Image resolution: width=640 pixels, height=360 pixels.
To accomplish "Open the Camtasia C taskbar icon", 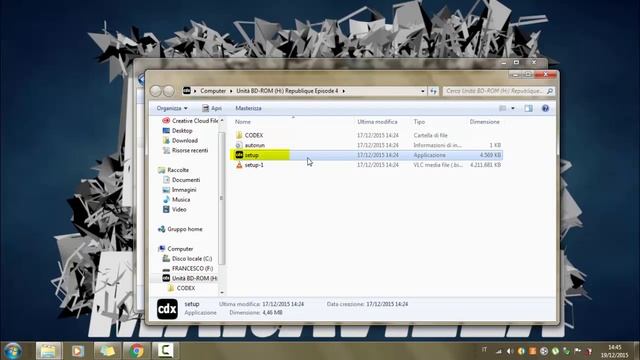I will pos(165,351).
